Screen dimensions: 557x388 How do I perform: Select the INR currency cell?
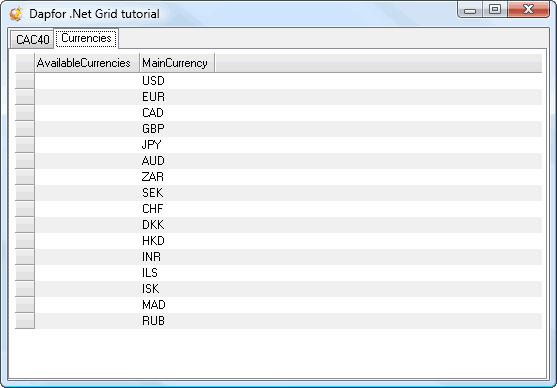point(177,257)
